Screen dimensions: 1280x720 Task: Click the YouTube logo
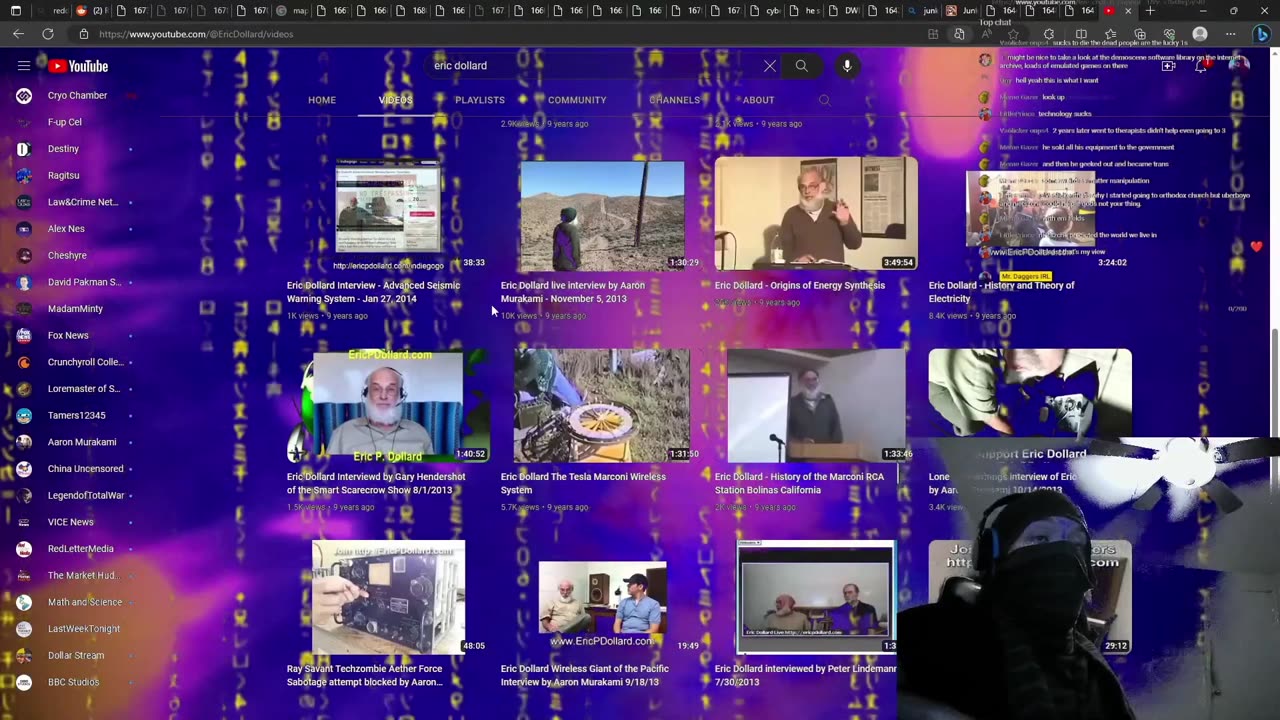coord(78,66)
